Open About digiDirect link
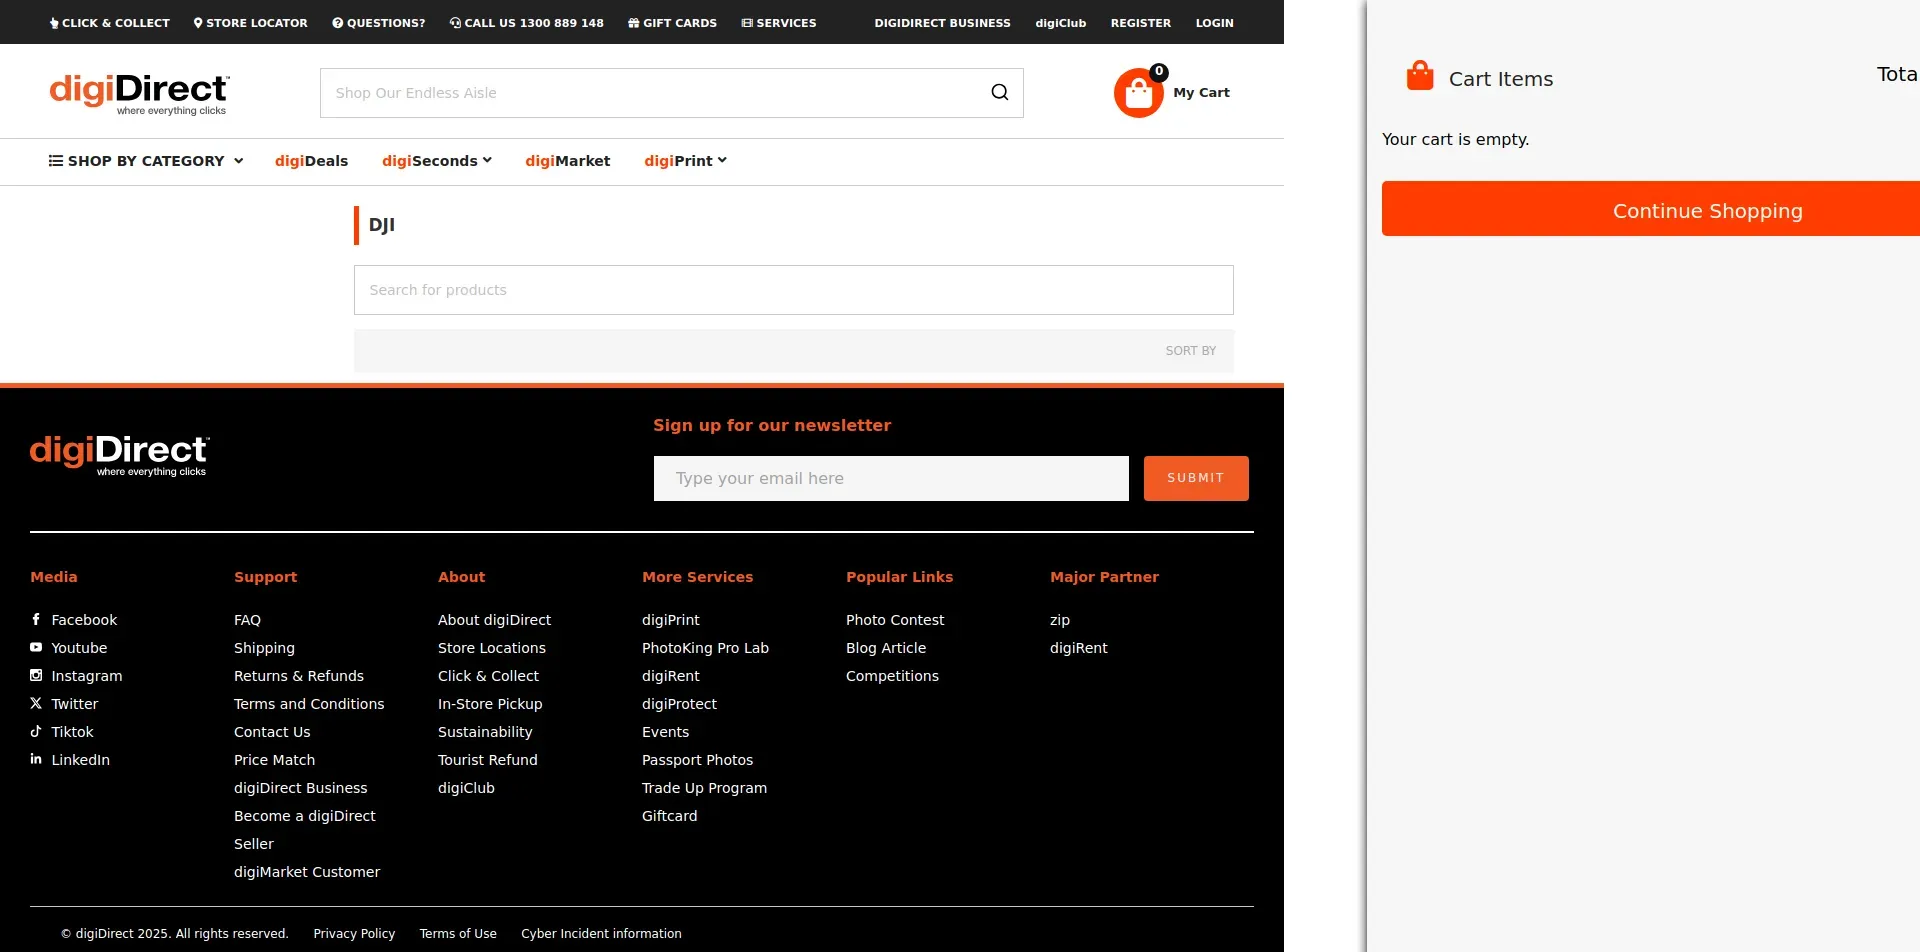 (494, 620)
